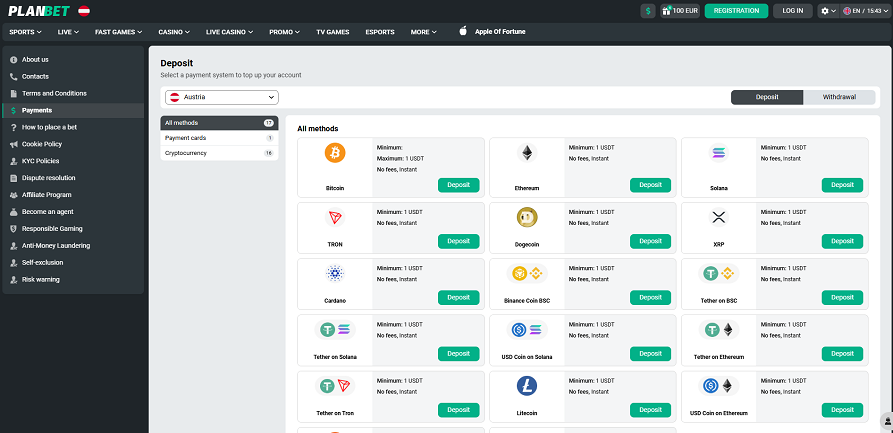Open KYC Policies page

pos(73,161)
